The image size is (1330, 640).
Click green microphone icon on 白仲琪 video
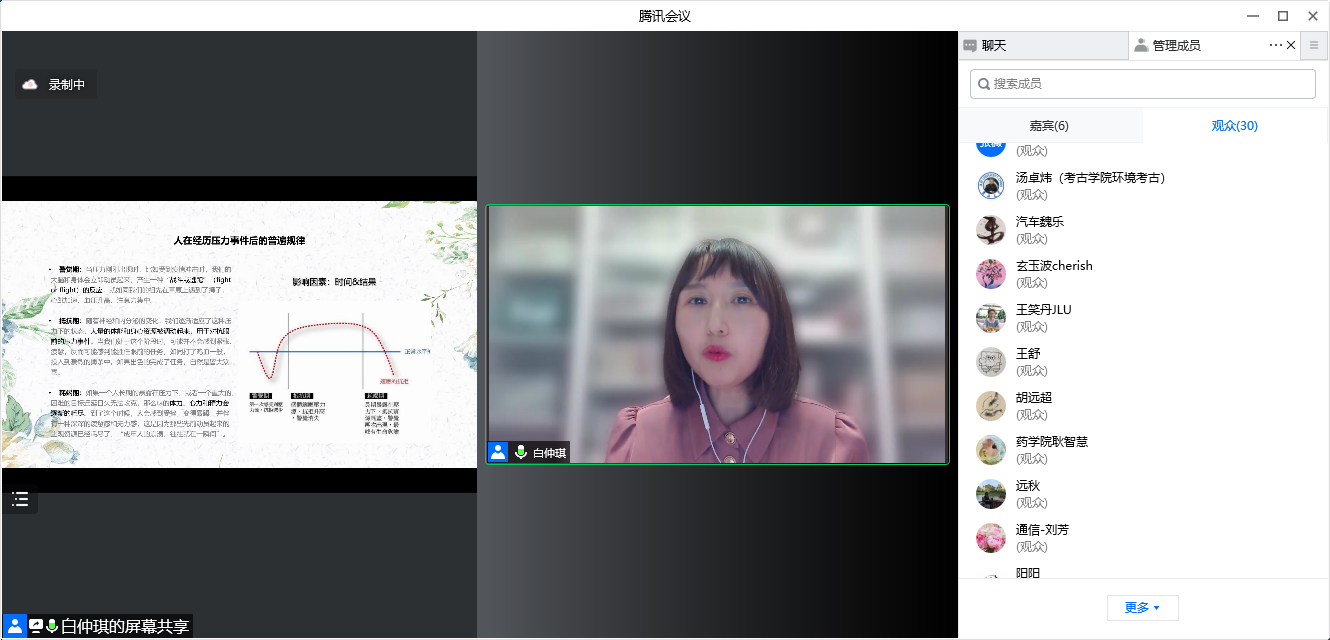[520, 452]
